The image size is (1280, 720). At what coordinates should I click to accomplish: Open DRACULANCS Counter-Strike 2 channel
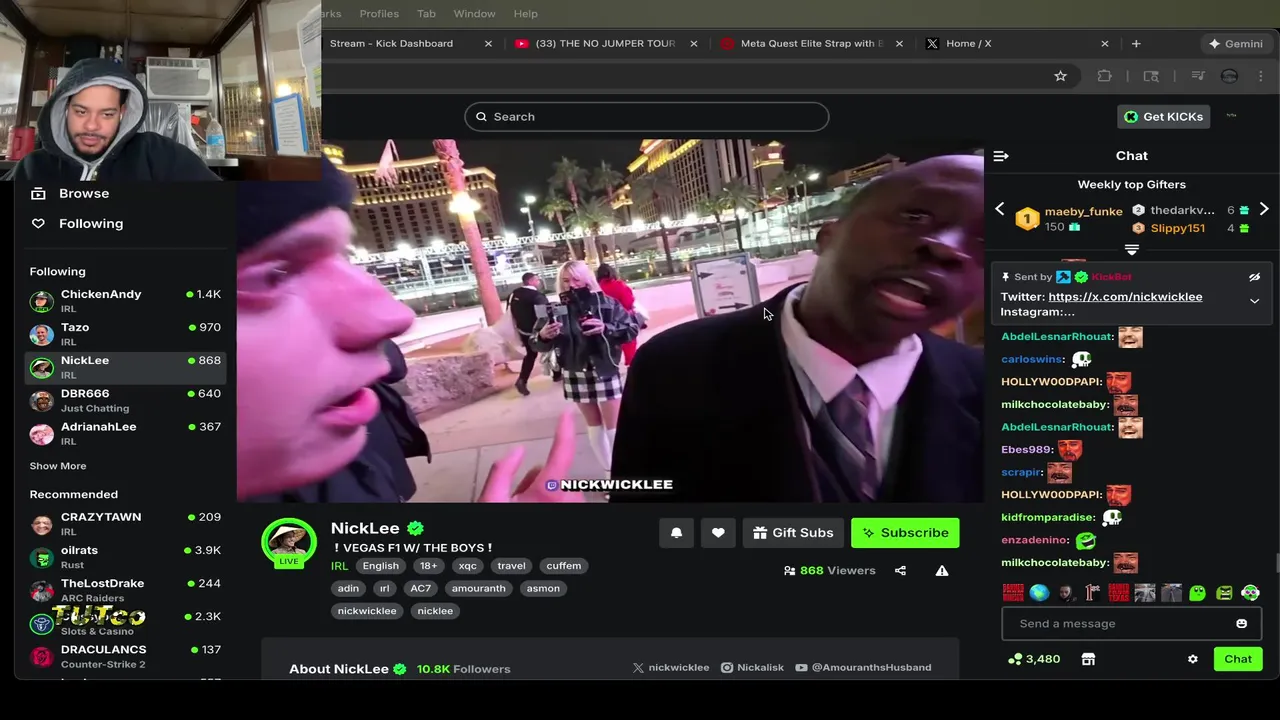[125, 656]
